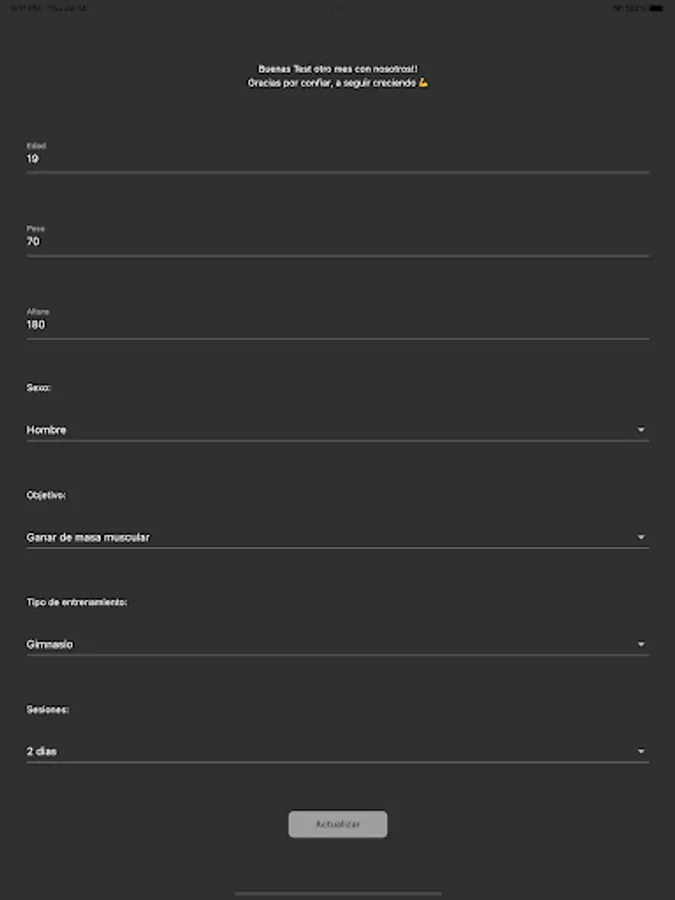Tap the Buenas Test greeting text
The height and width of the screenshot is (900, 675).
(x=337, y=69)
